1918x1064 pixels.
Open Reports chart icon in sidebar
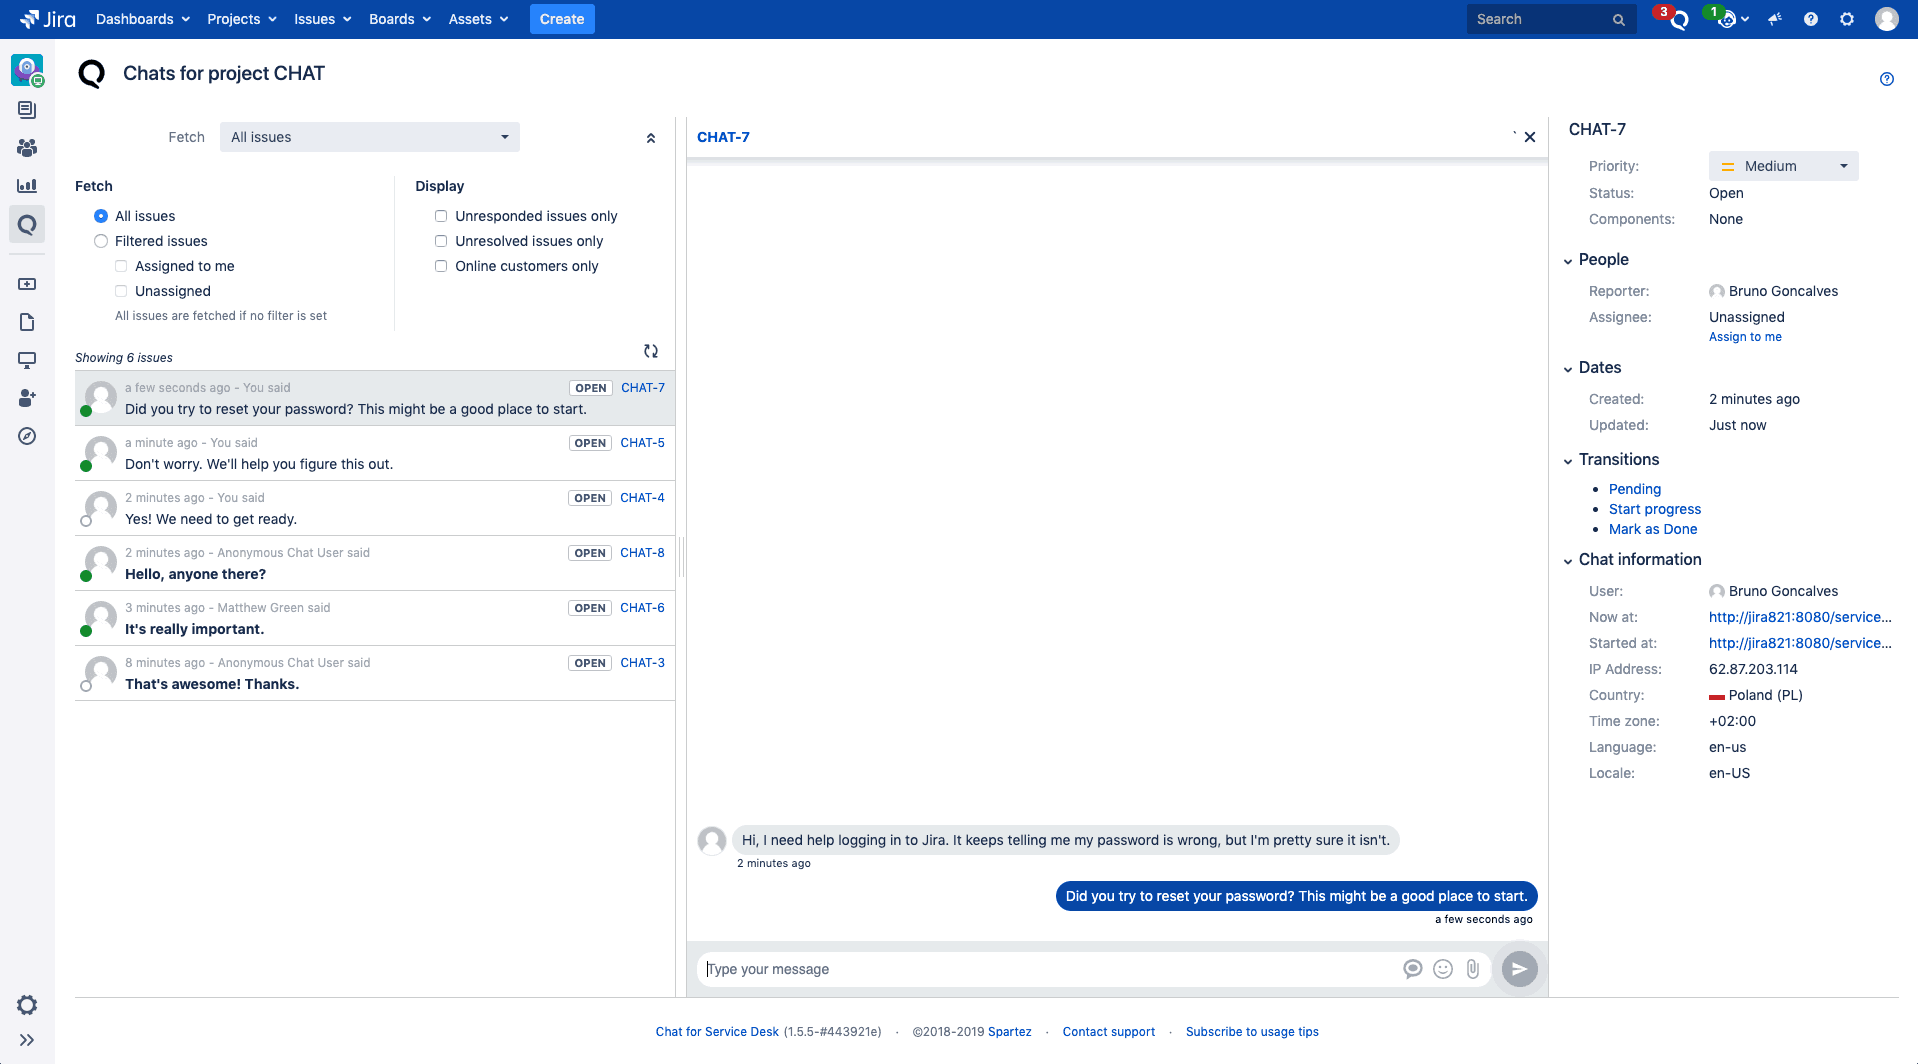click(27, 186)
